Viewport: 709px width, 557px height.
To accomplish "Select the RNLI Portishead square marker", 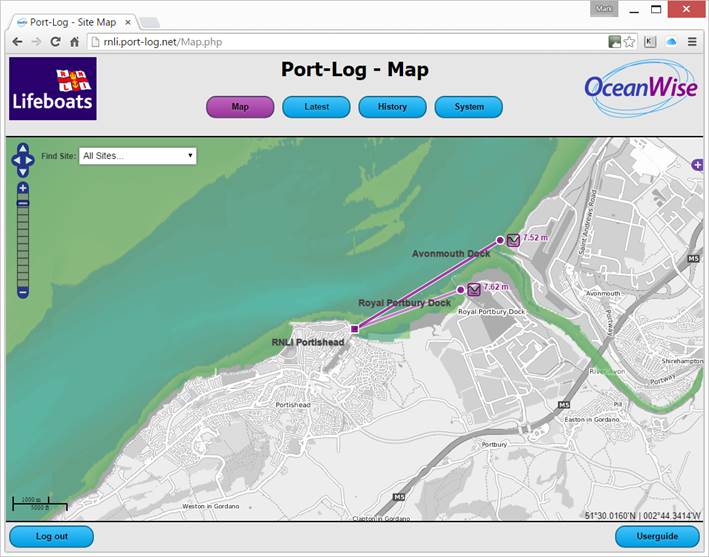I will 354,328.
